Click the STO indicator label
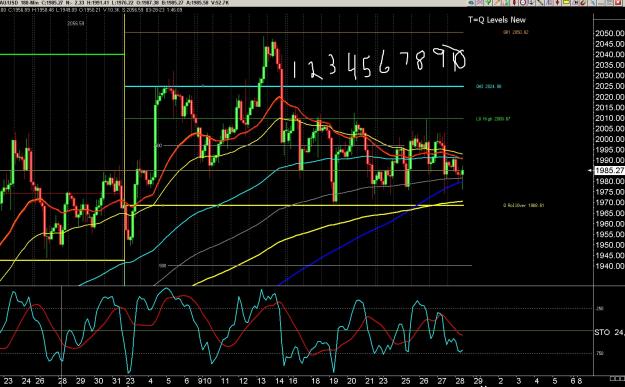This screenshot has height=387, width=625. coord(602,332)
